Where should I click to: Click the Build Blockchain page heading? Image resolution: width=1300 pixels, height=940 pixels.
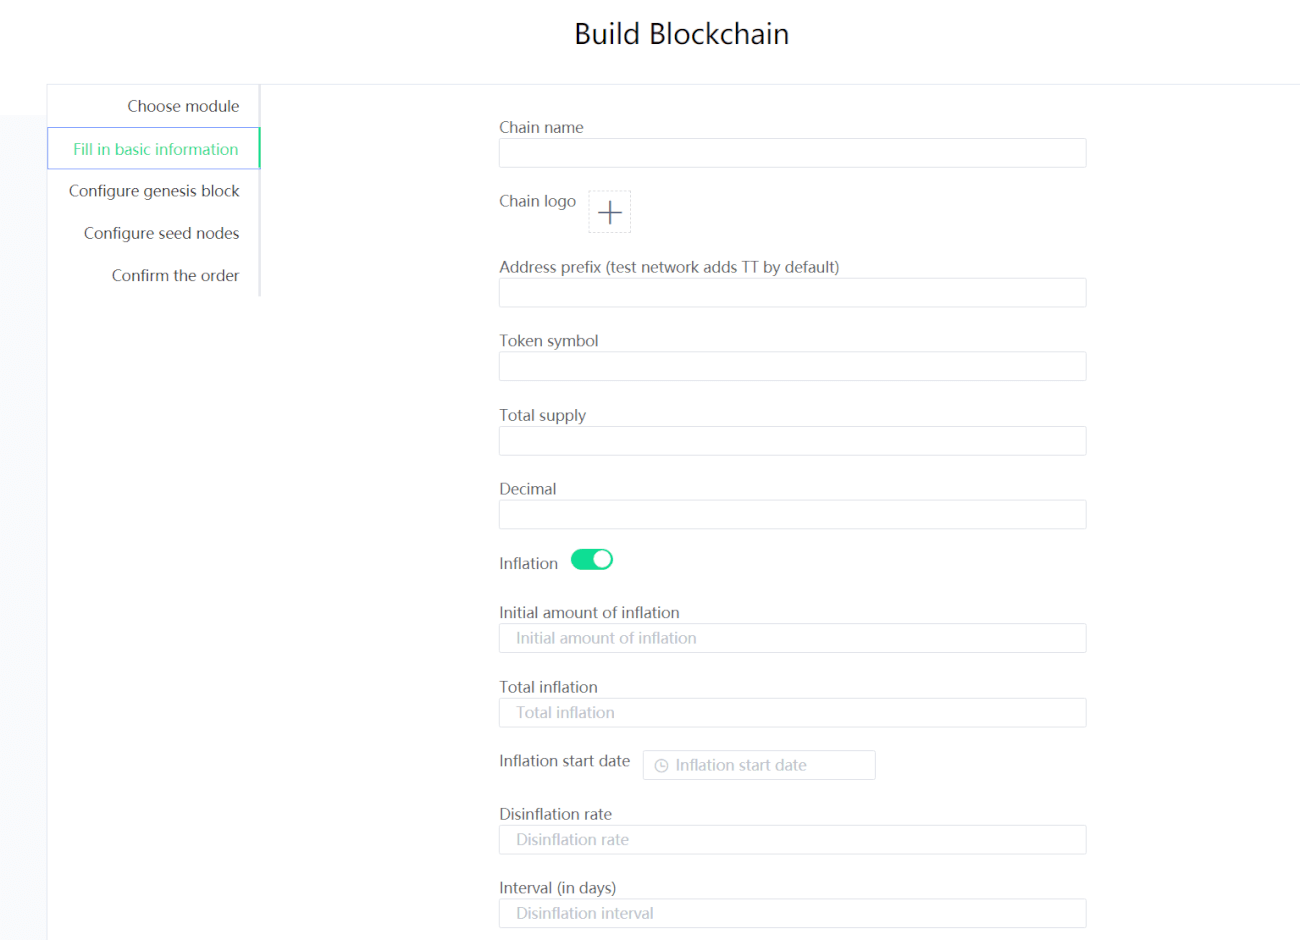point(682,34)
